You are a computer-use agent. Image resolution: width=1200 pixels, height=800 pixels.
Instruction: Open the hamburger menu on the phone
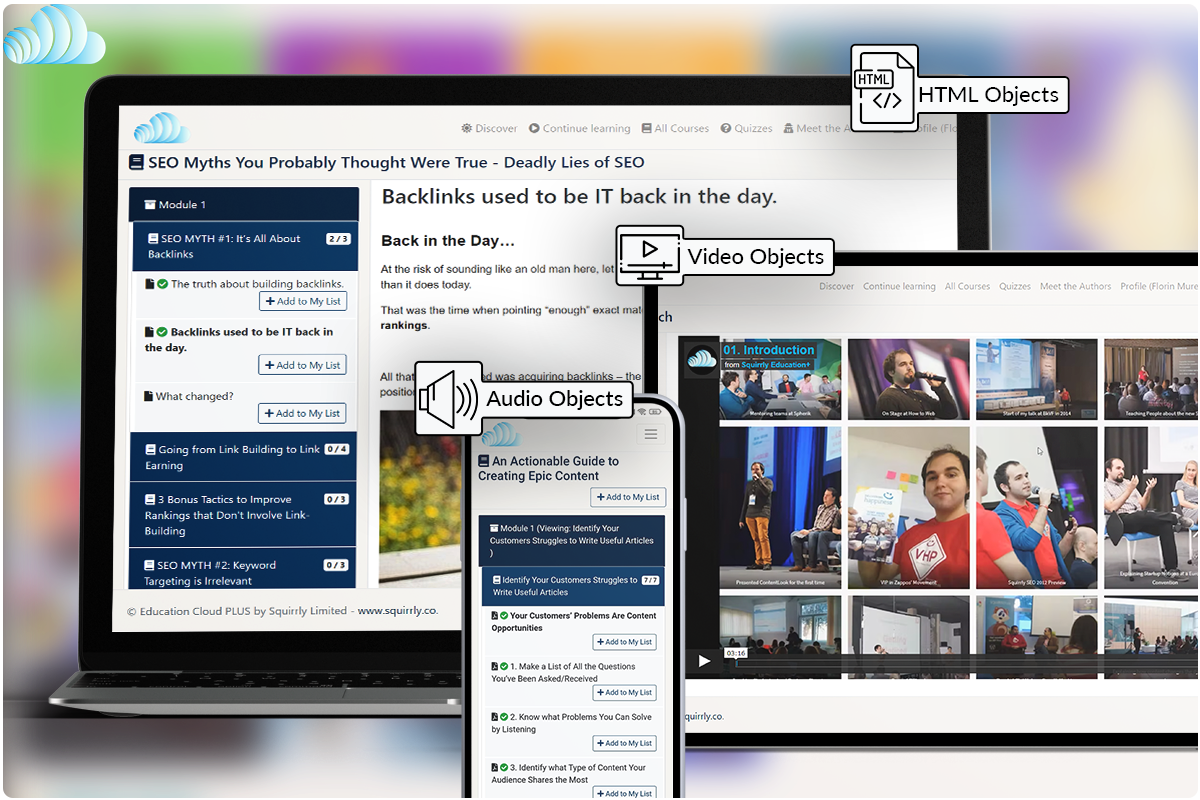pyautogui.click(x=651, y=434)
